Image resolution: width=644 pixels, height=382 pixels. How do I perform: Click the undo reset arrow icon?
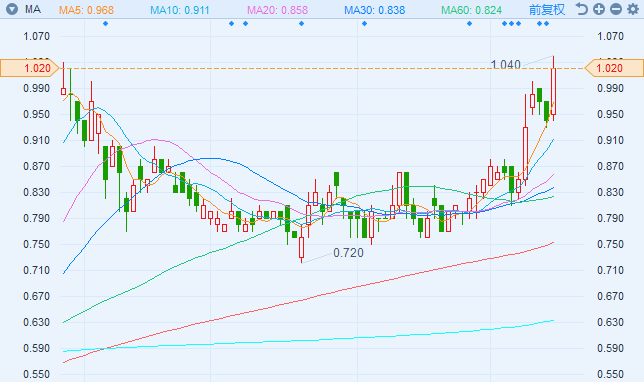pyautogui.click(x=581, y=9)
